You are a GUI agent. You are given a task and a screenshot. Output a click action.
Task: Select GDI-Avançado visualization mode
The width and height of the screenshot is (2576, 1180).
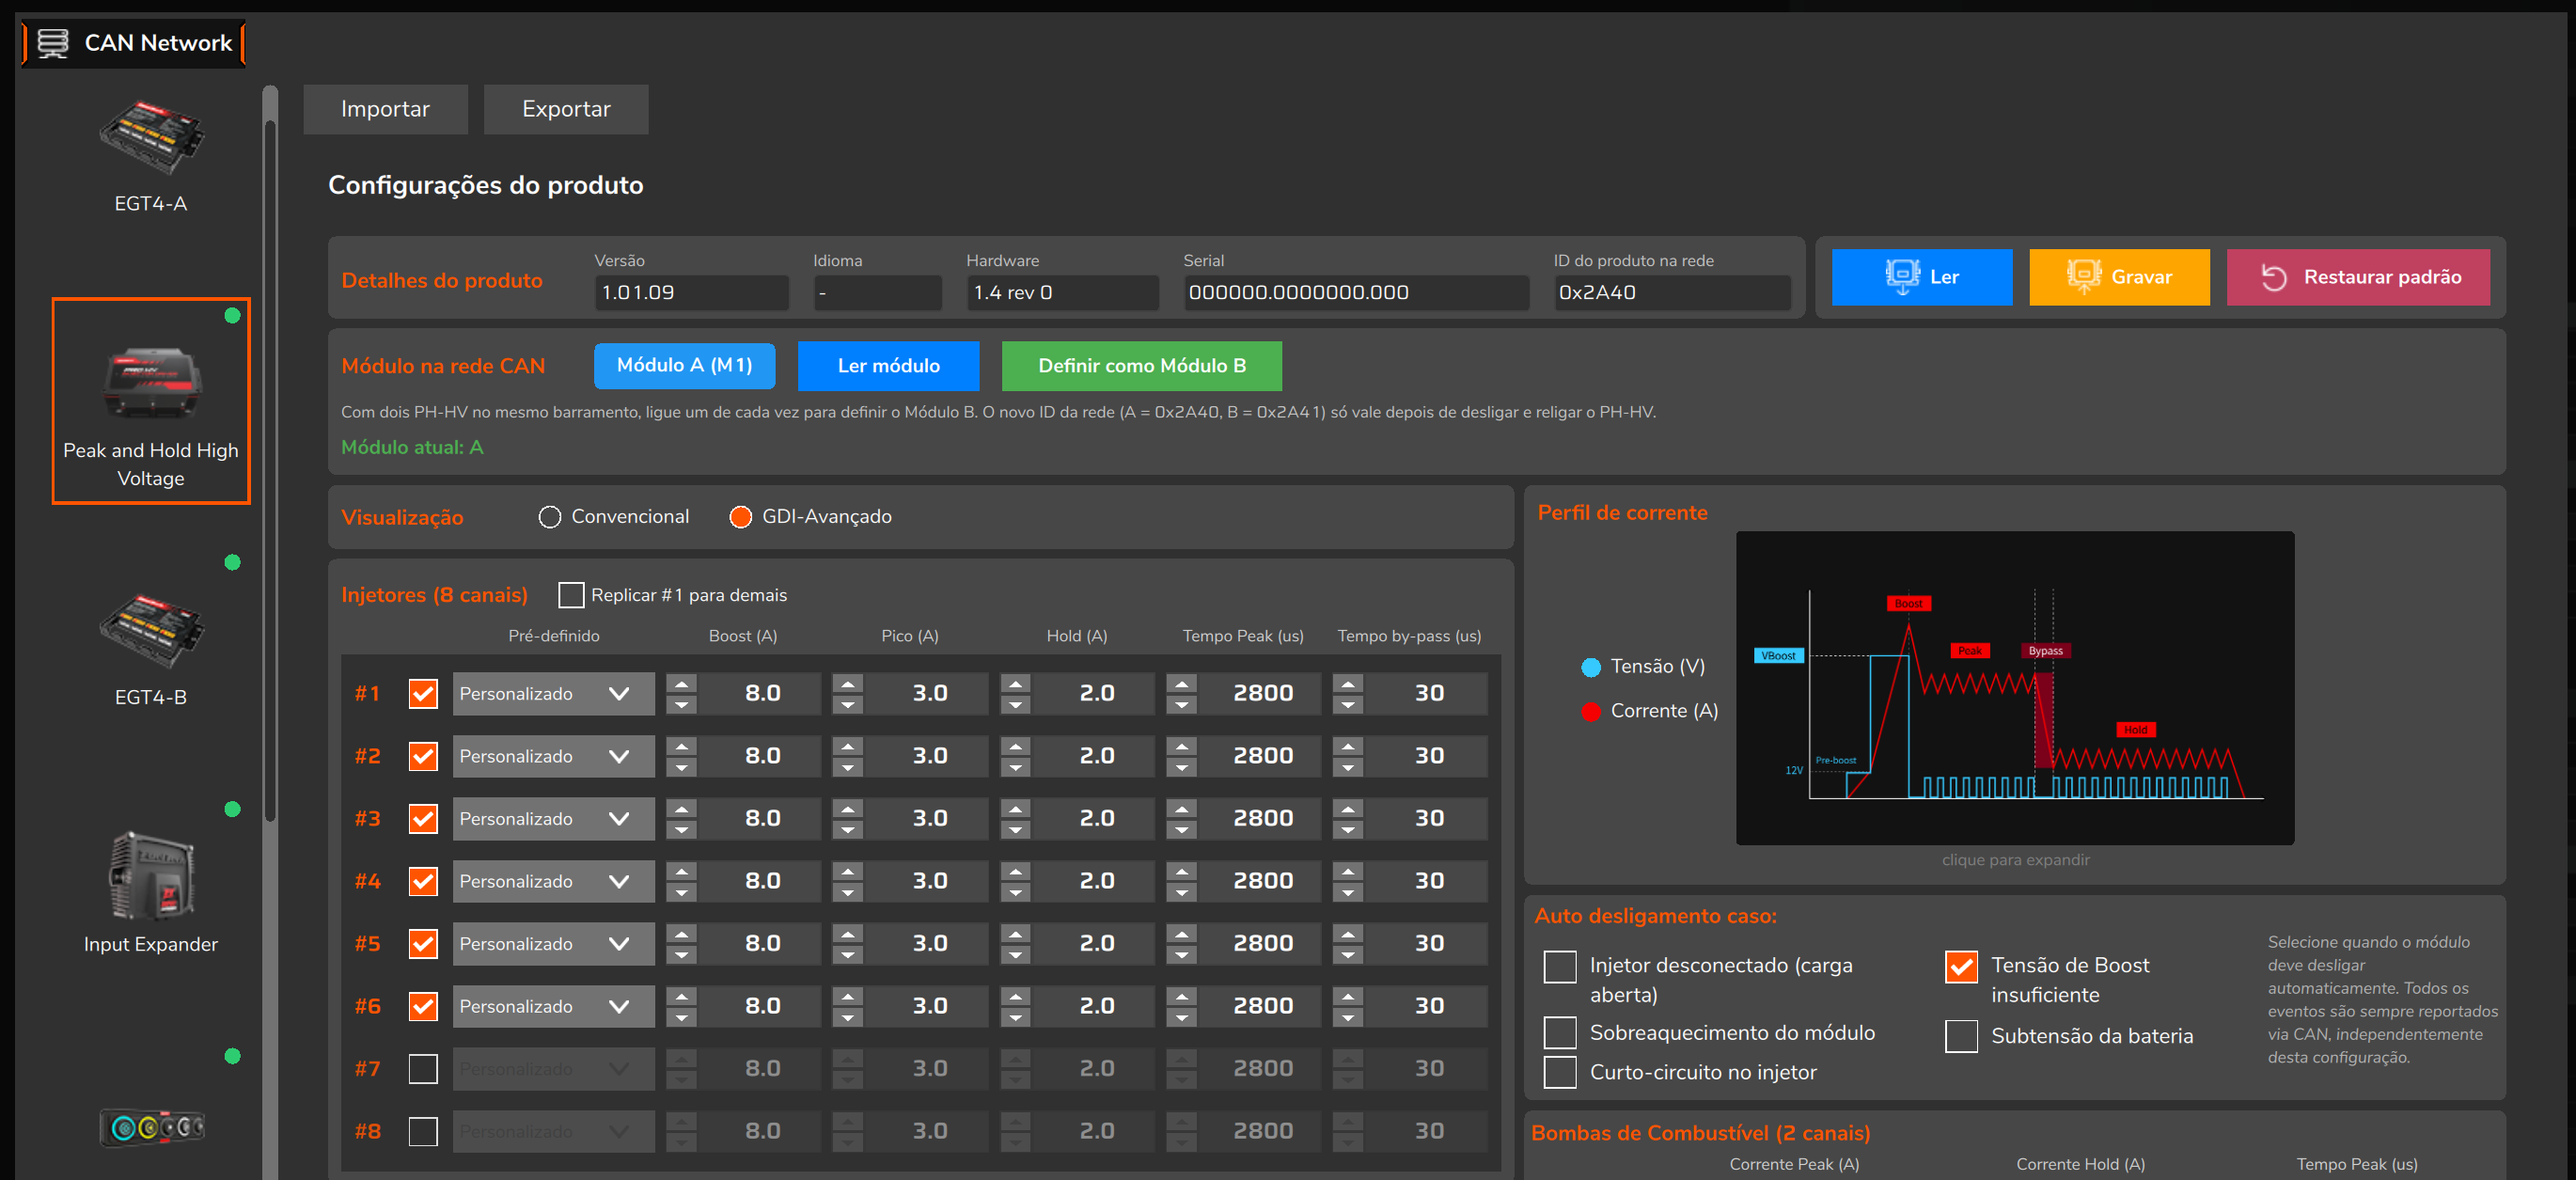click(x=740, y=517)
